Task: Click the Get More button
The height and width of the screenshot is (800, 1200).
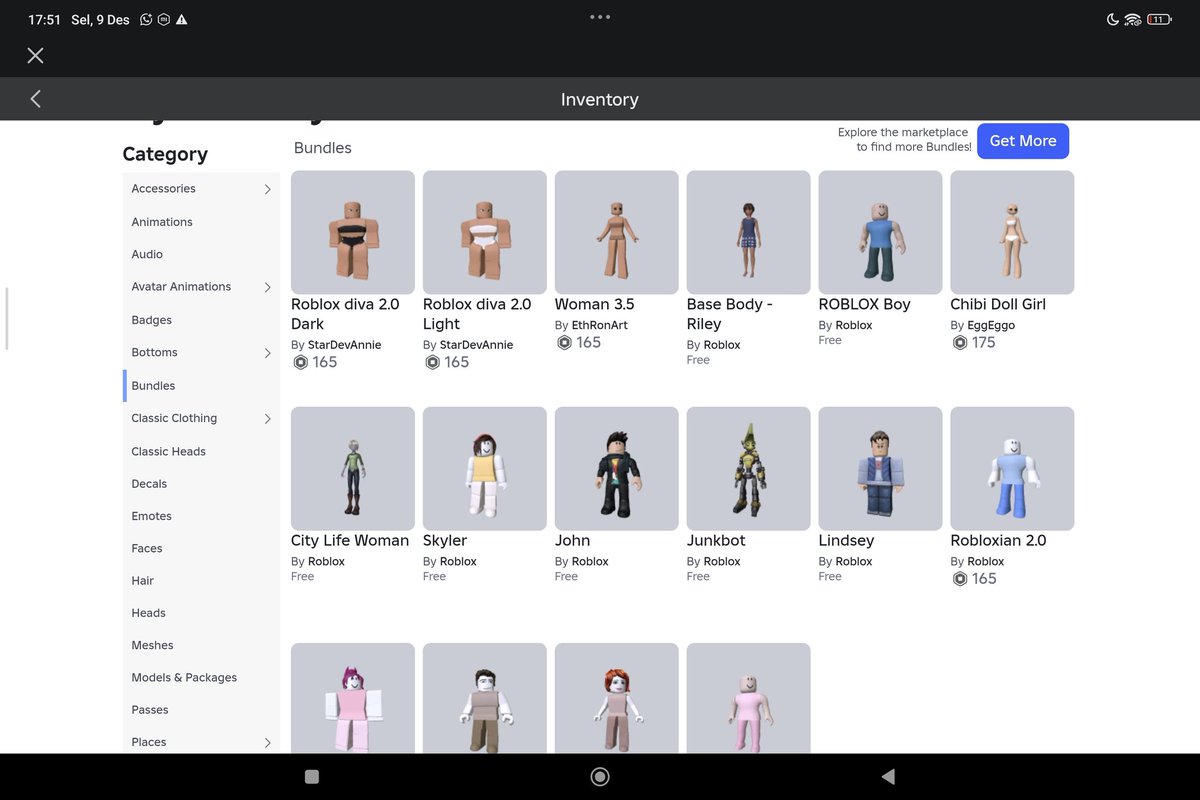Action: pyautogui.click(x=1022, y=141)
